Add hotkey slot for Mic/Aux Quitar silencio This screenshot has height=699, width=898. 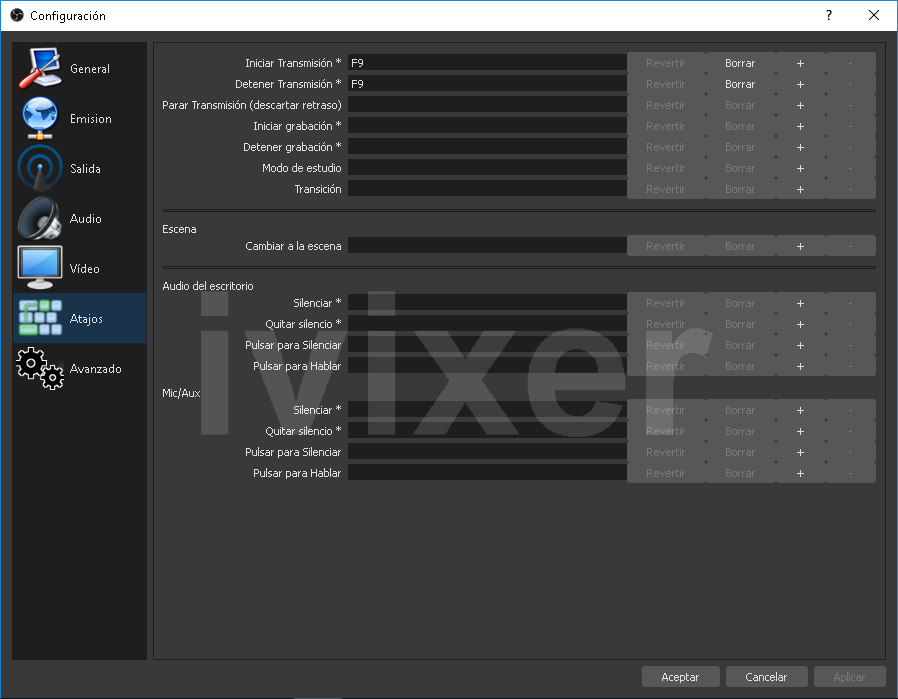click(801, 431)
